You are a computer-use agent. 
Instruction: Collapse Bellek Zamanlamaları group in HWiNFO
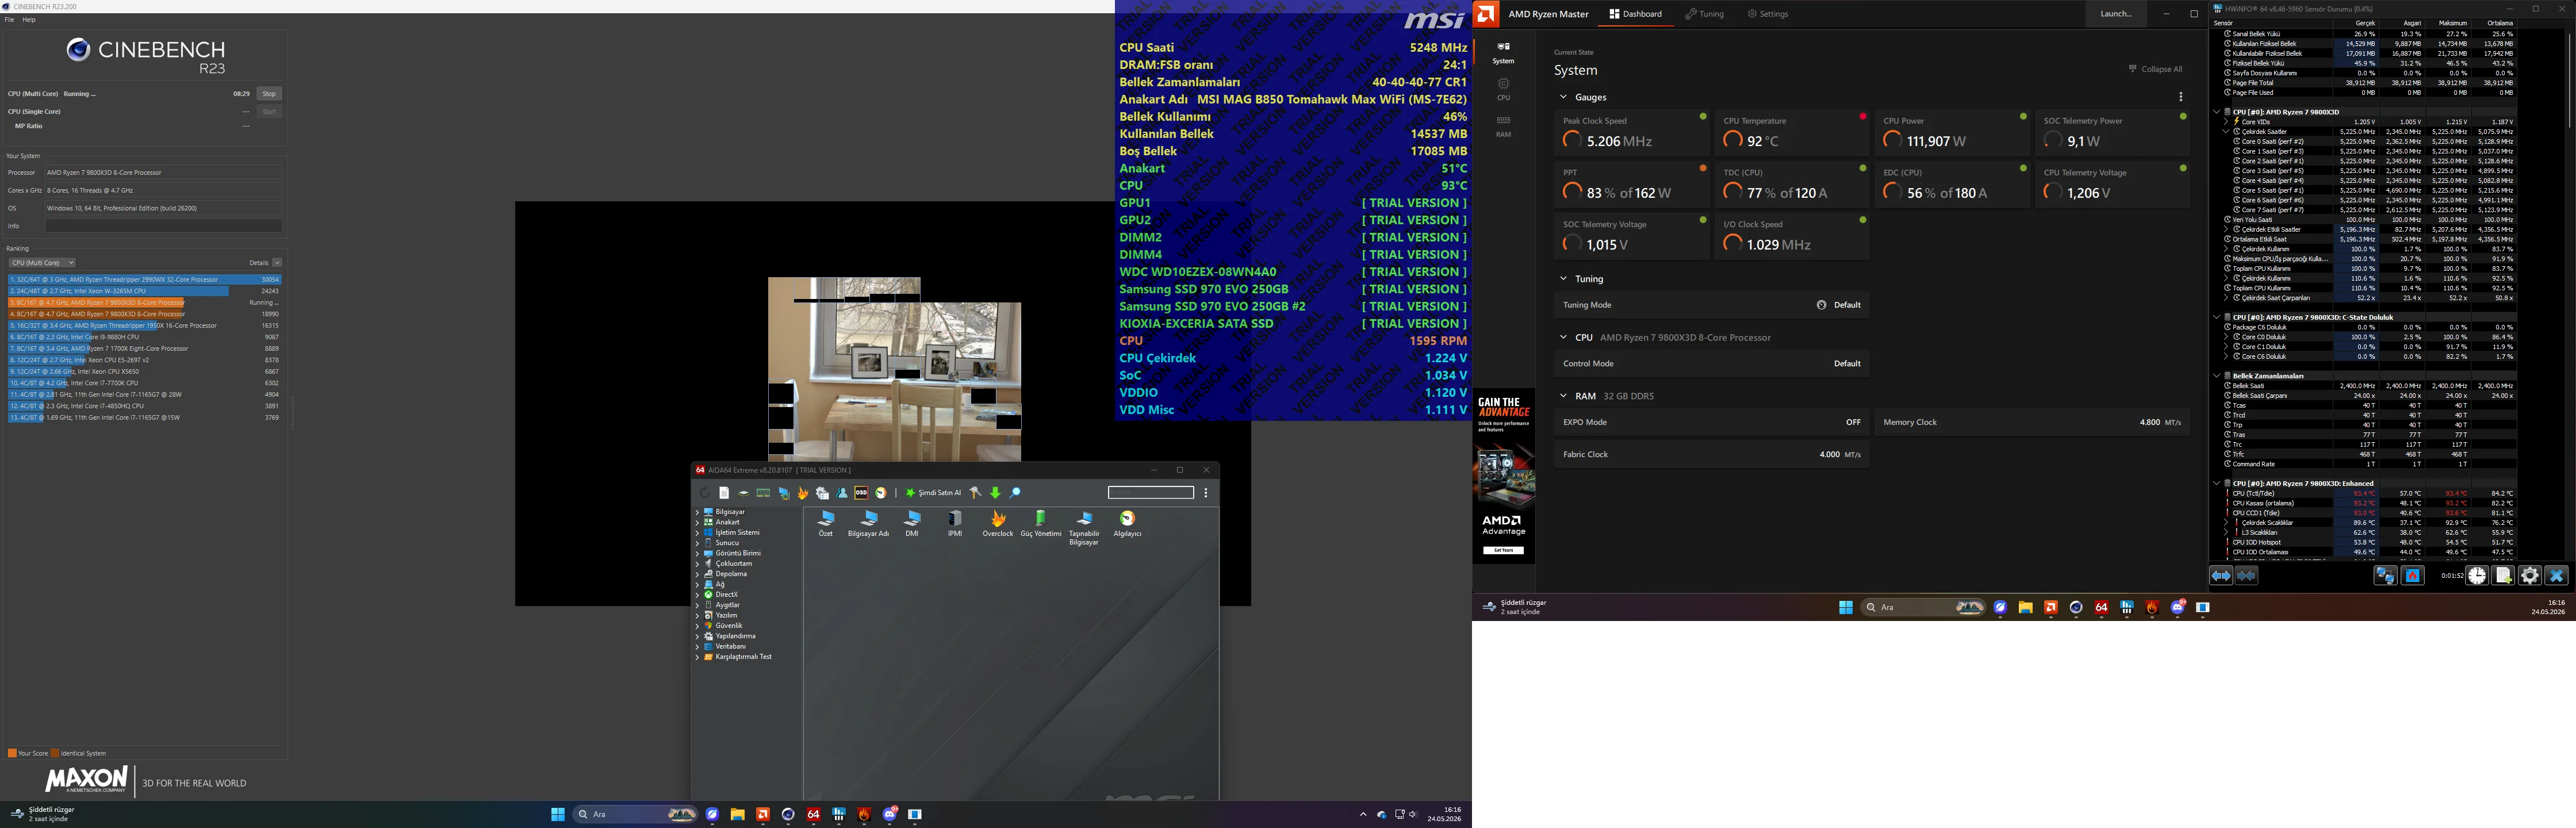pos(2217,376)
